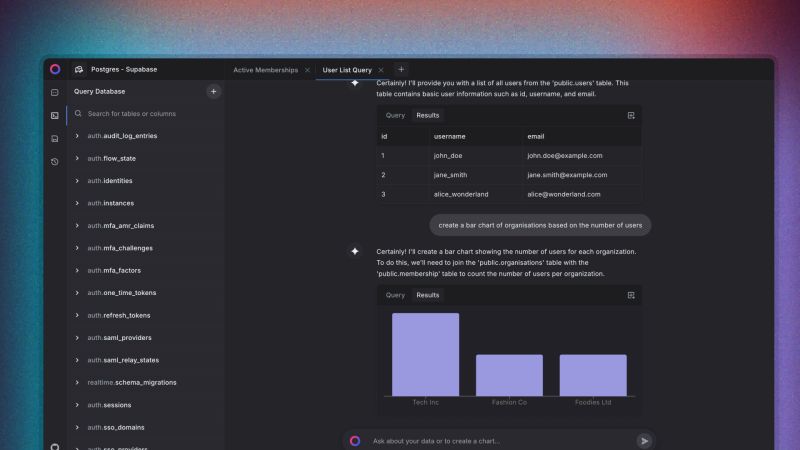
Task: Focus the Ask about your data input
Action: click(x=500, y=441)
